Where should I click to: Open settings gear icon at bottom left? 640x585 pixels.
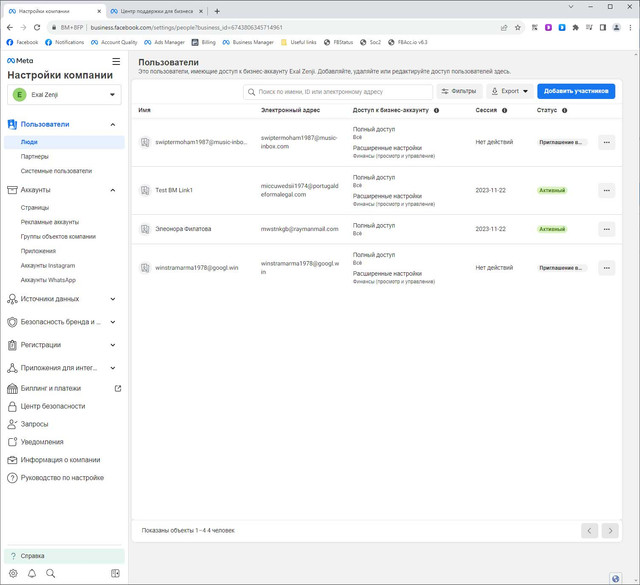13,573
